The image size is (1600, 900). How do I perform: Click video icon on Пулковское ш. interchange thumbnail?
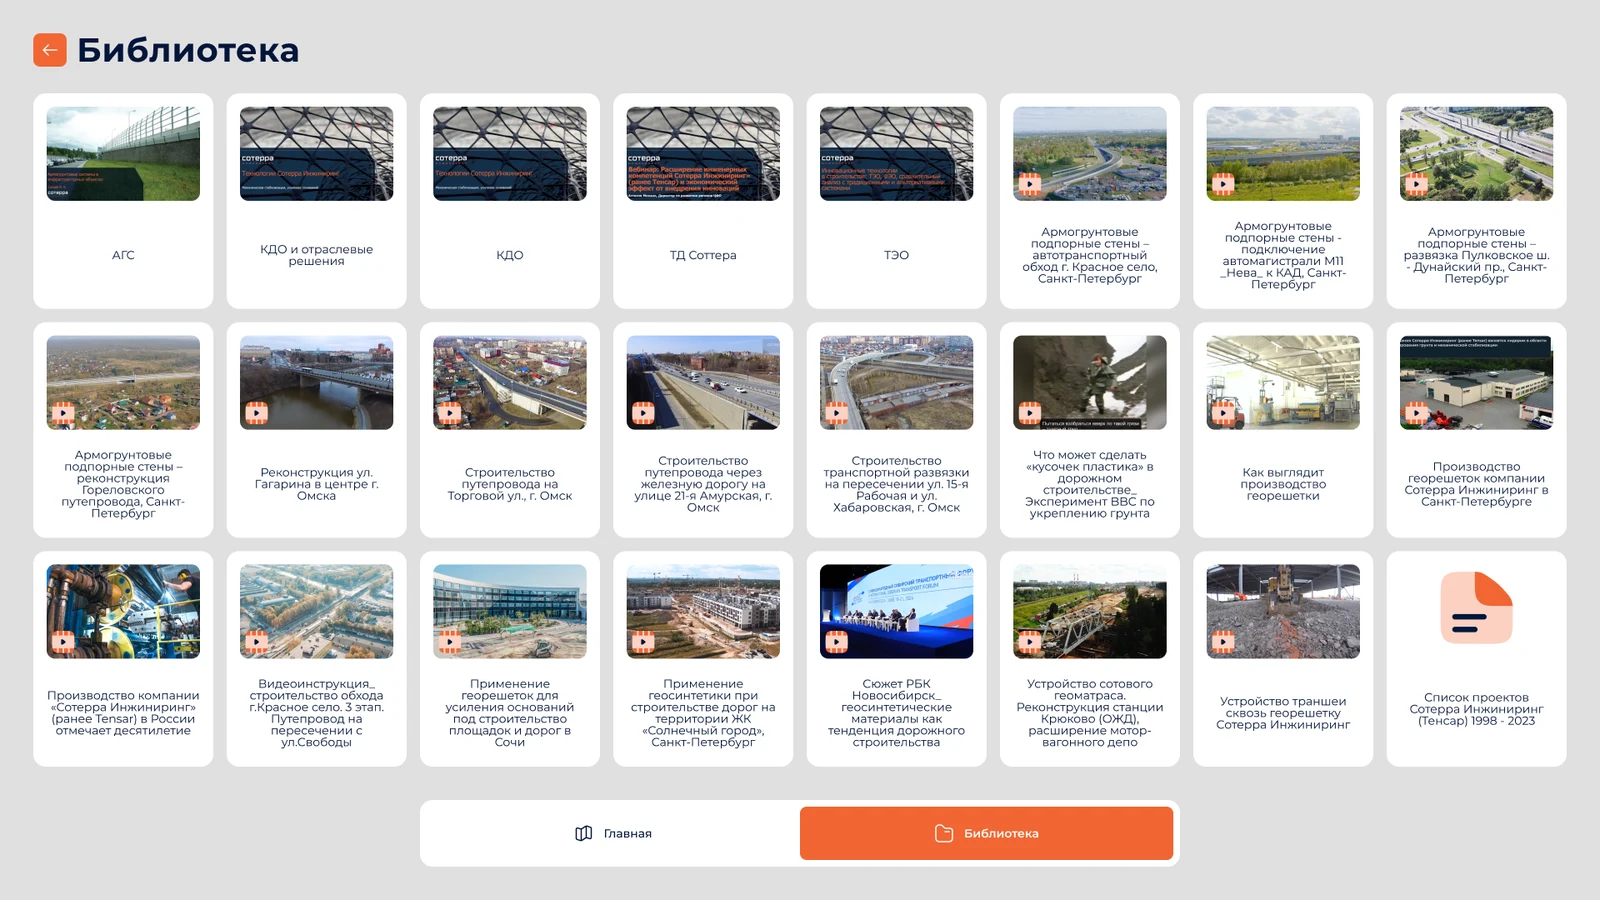[1416, 184]
